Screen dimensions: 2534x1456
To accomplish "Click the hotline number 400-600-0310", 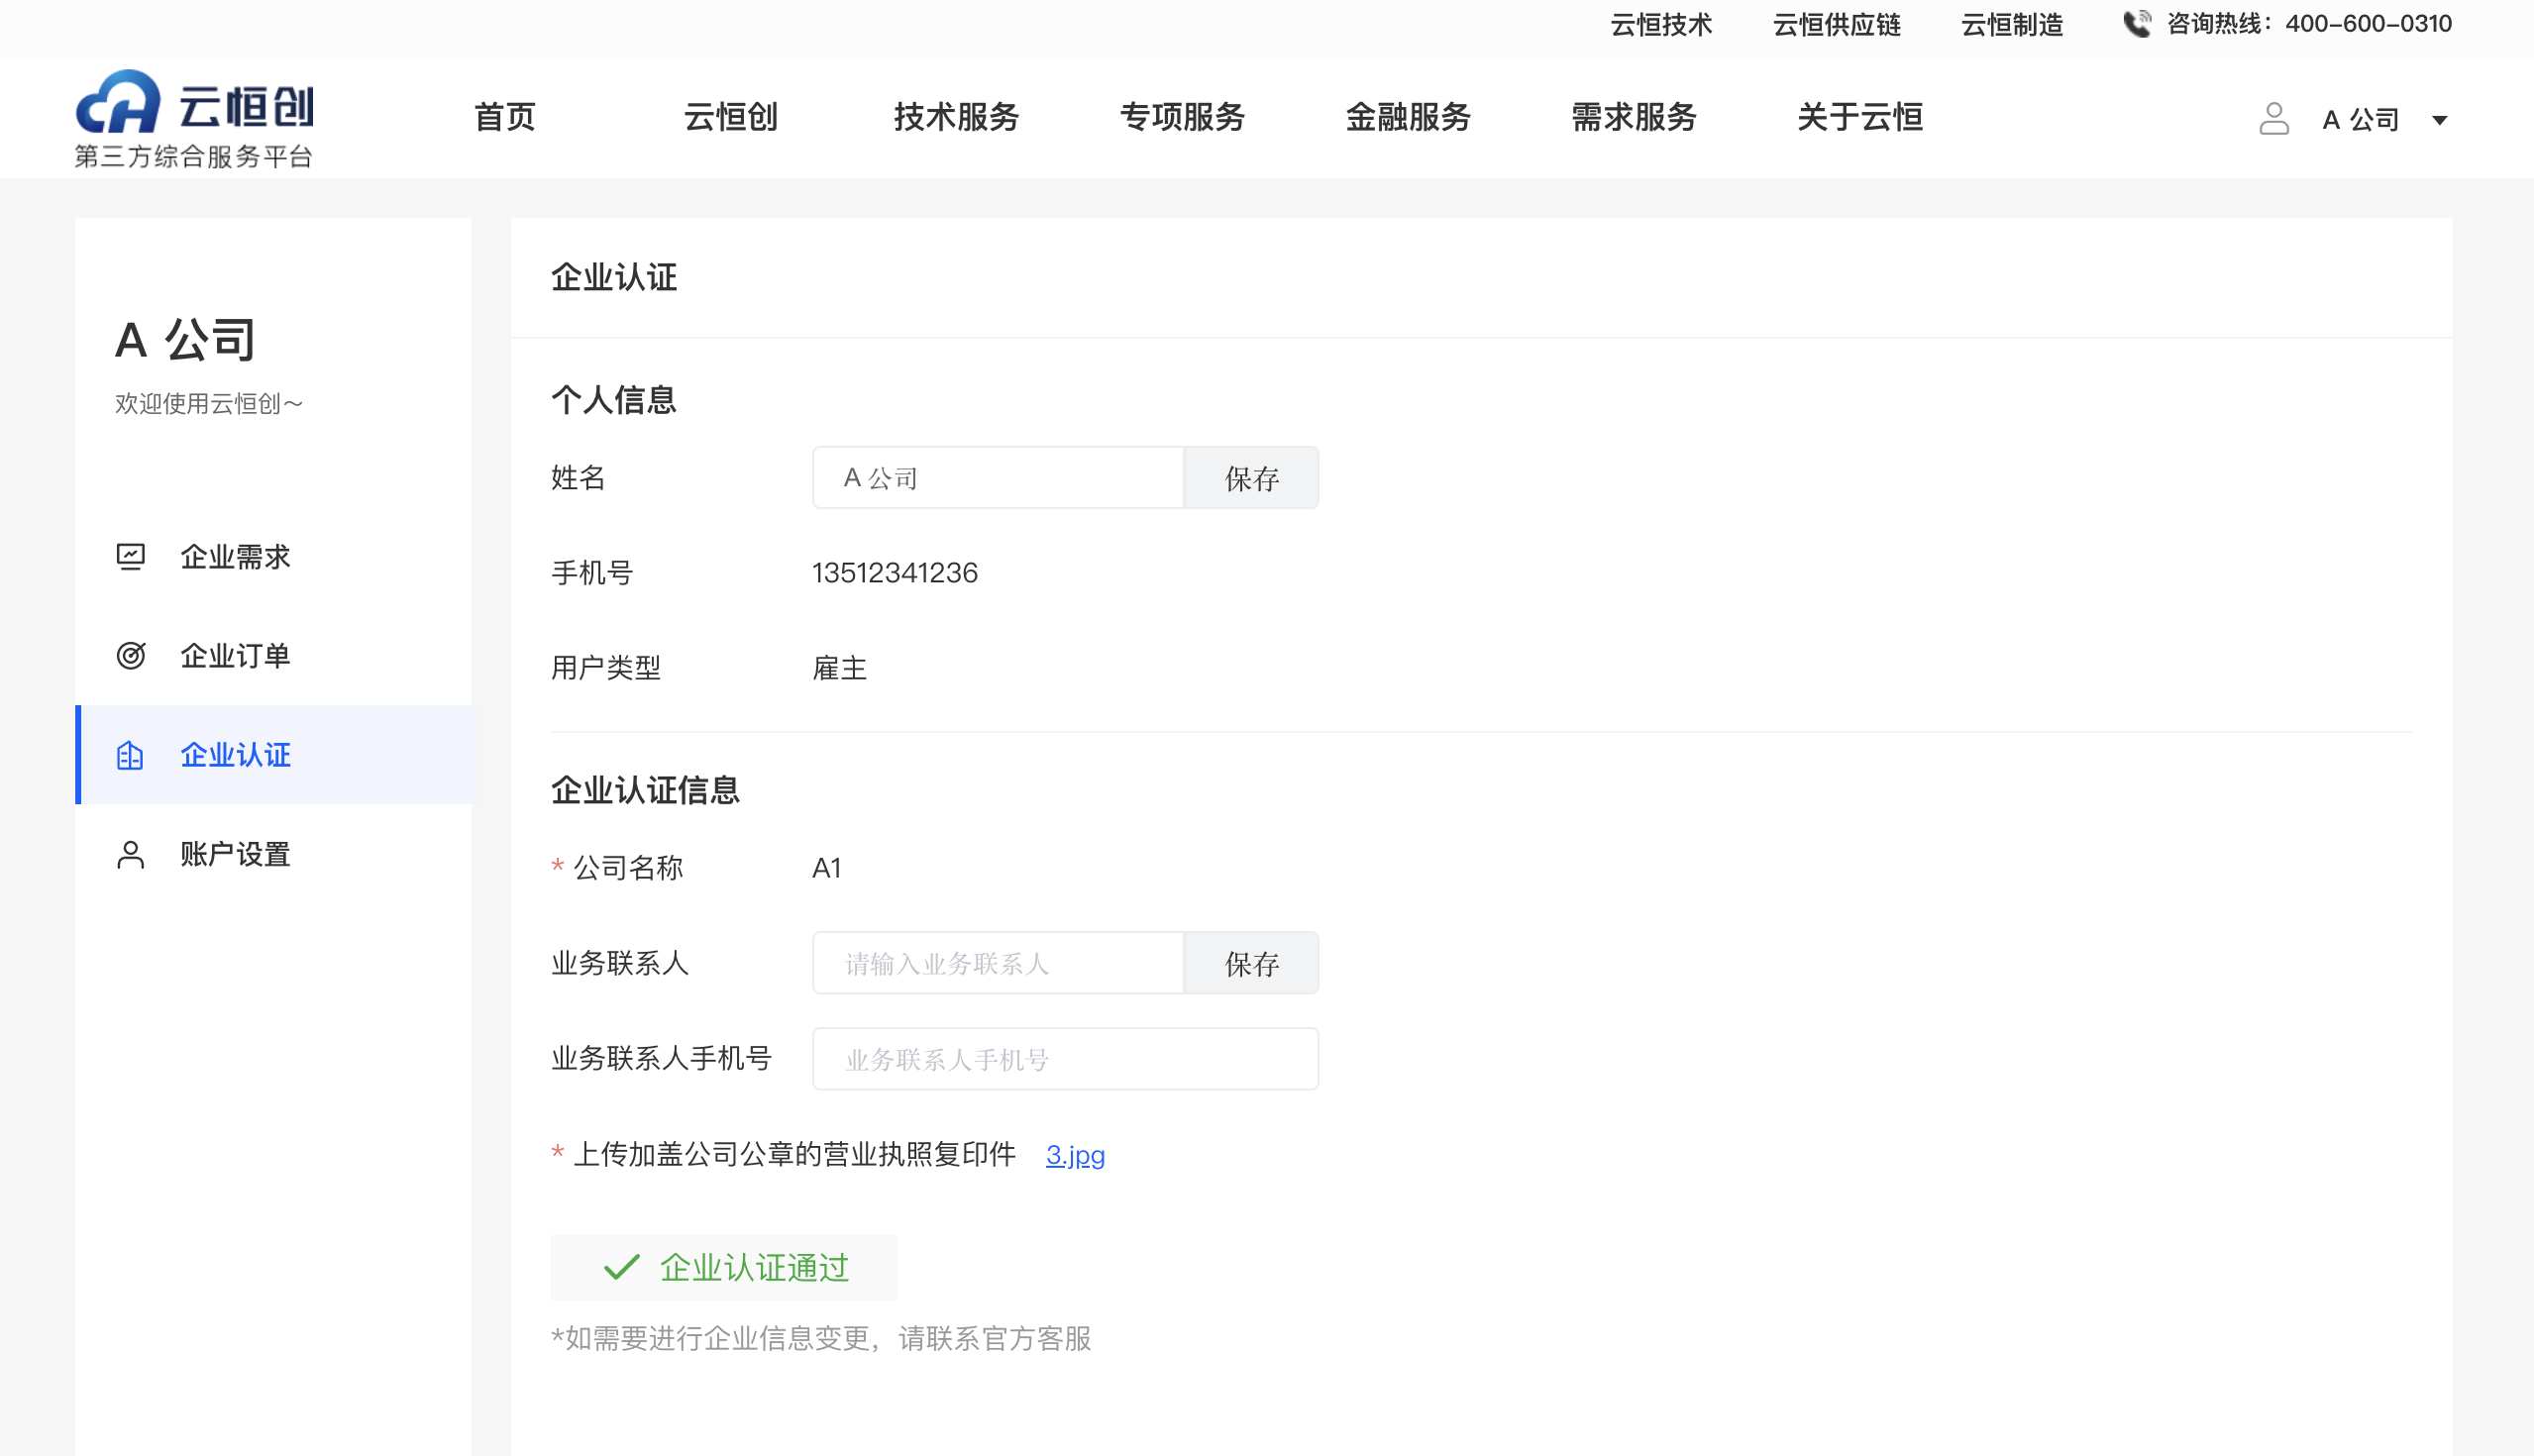I will tap(2368, 23).
